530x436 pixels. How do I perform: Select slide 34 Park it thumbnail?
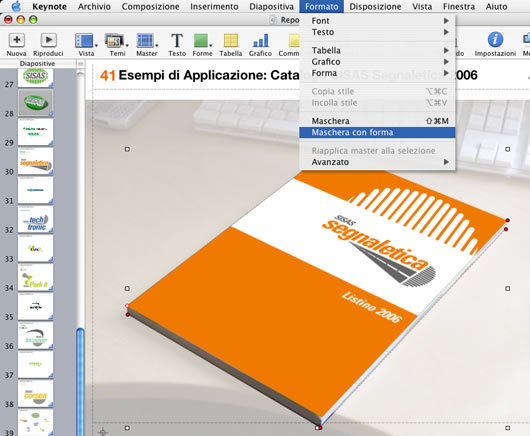pos(35,277)
